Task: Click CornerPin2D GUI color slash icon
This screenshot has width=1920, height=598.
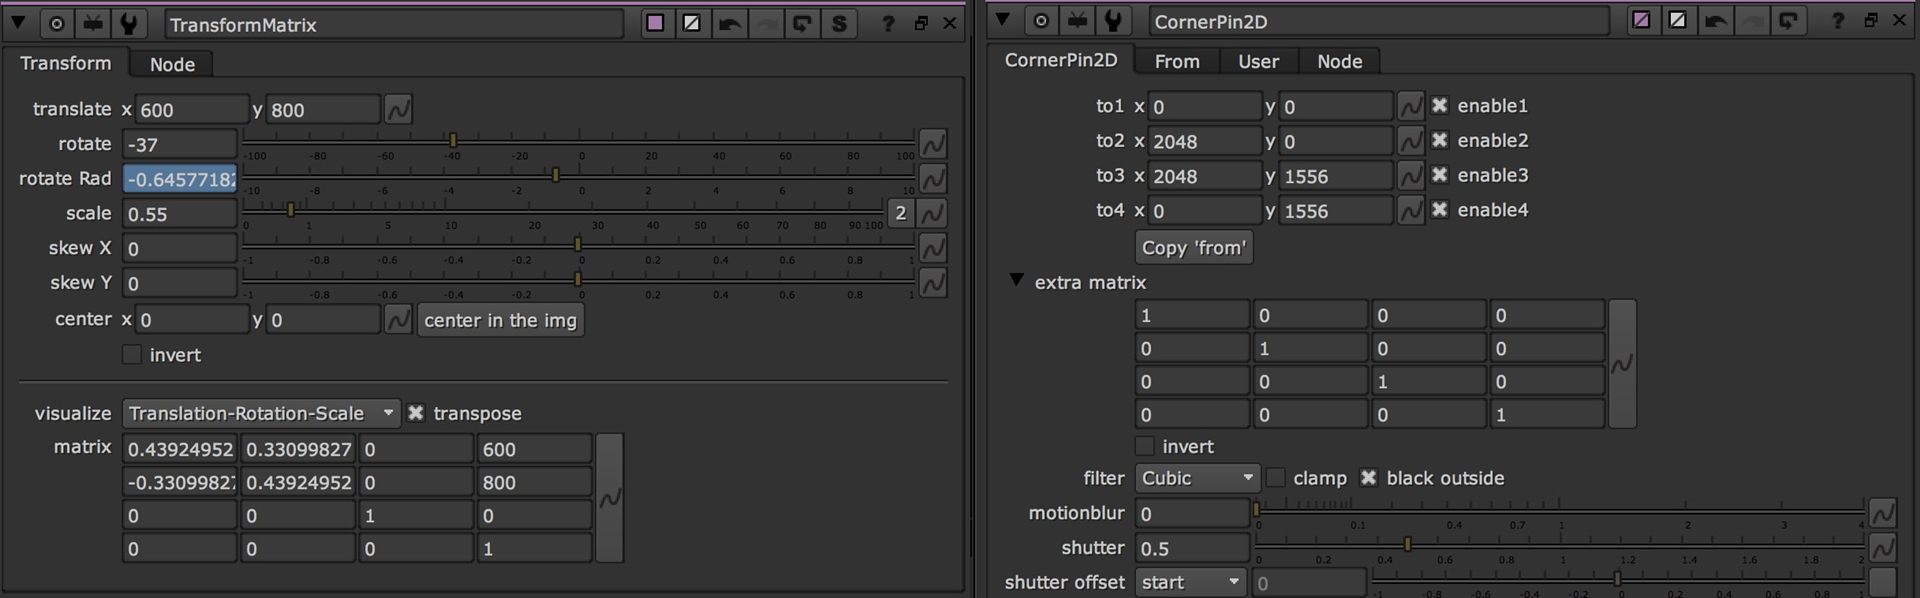Action: [x=1677, y=20]
